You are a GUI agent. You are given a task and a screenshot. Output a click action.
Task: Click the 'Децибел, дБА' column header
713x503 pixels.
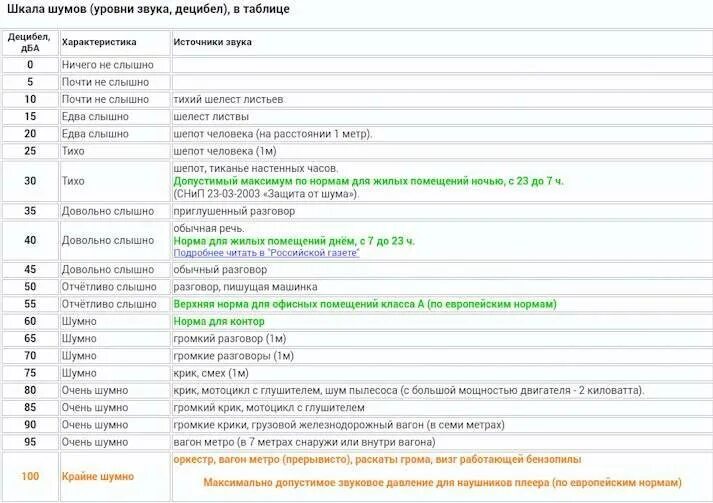click(x=30, y=42)
